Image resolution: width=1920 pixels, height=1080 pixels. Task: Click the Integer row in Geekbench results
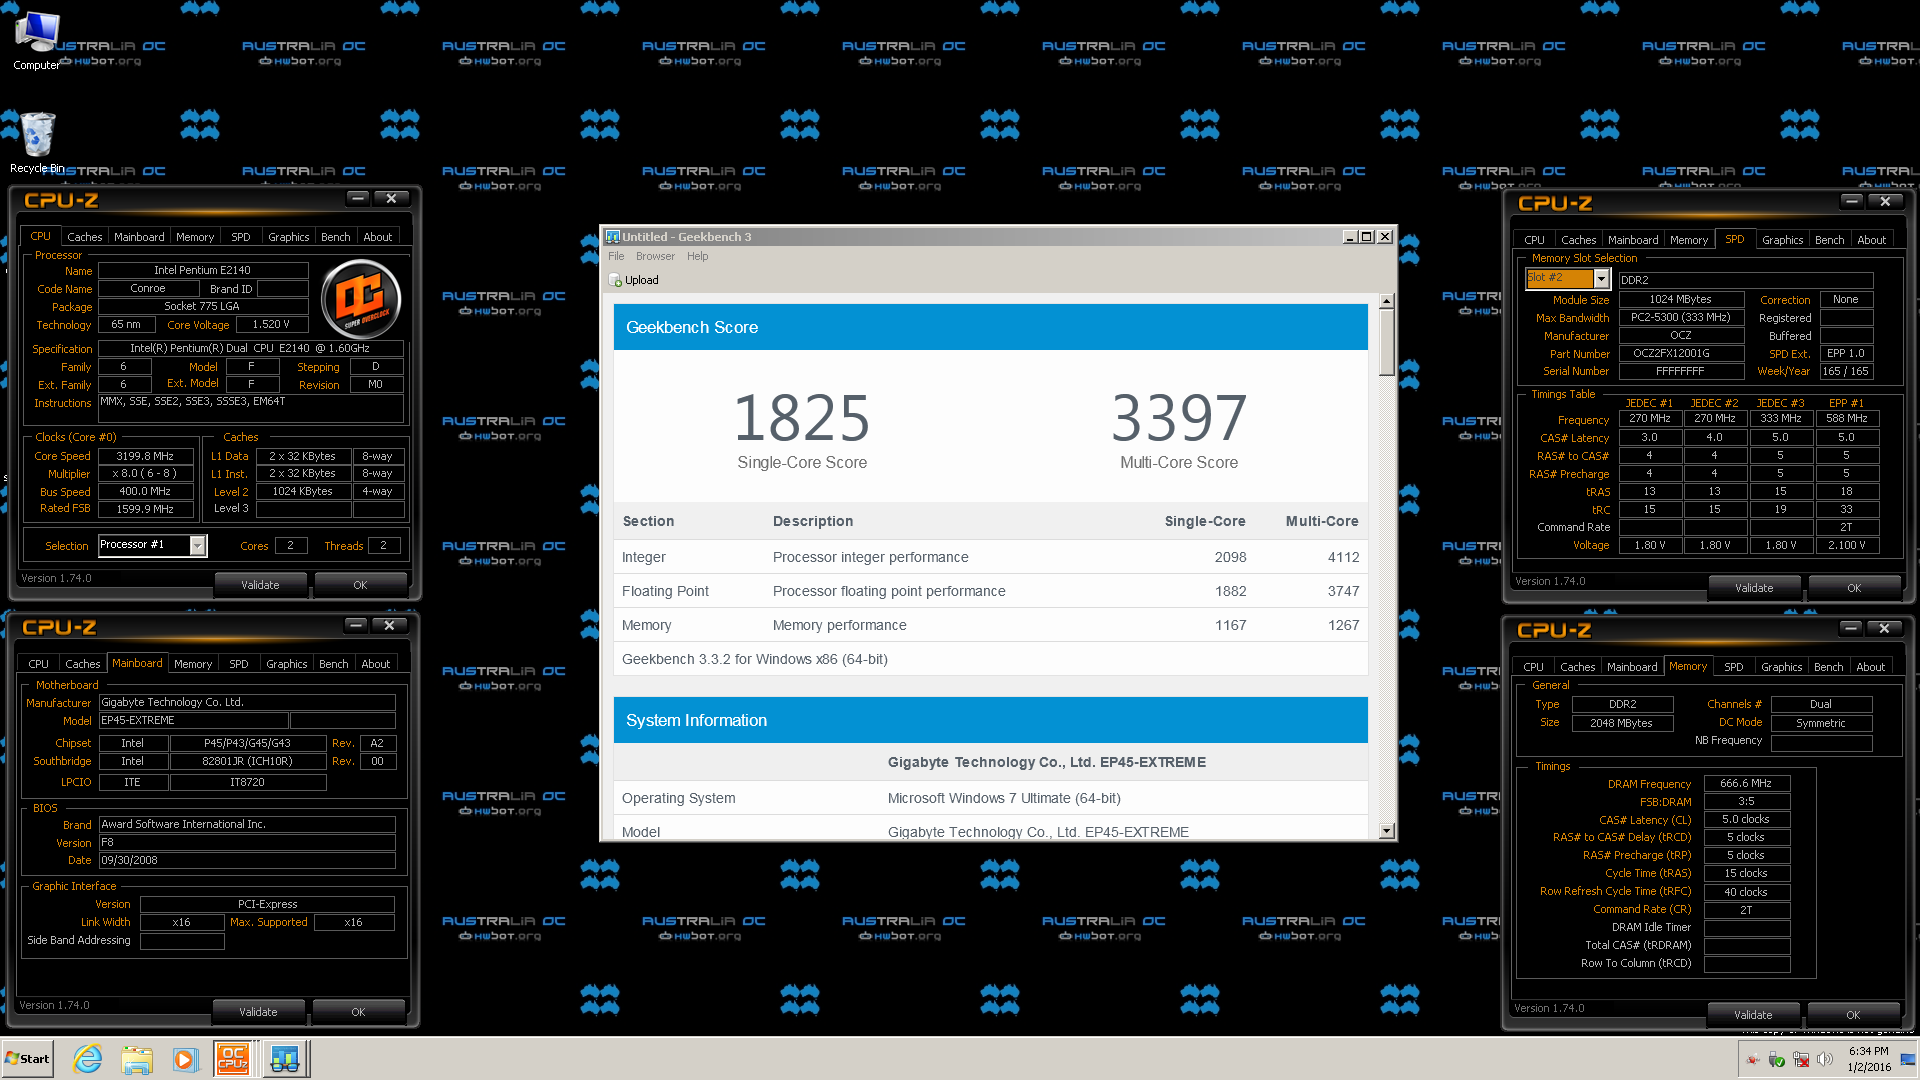pyautogui.click(x=991, y=557)
